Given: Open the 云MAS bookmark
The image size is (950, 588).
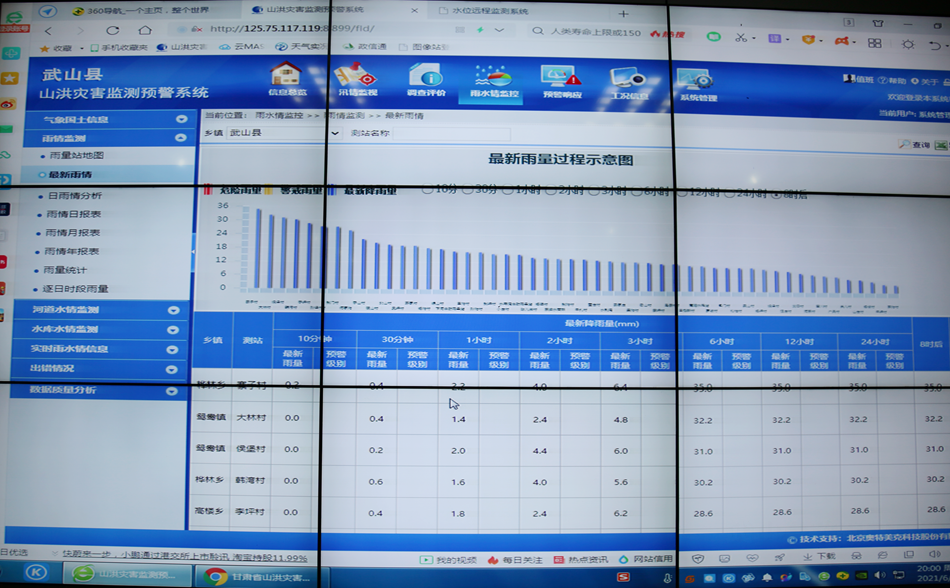Looking at the screenshot, I should tap(242, 46).
